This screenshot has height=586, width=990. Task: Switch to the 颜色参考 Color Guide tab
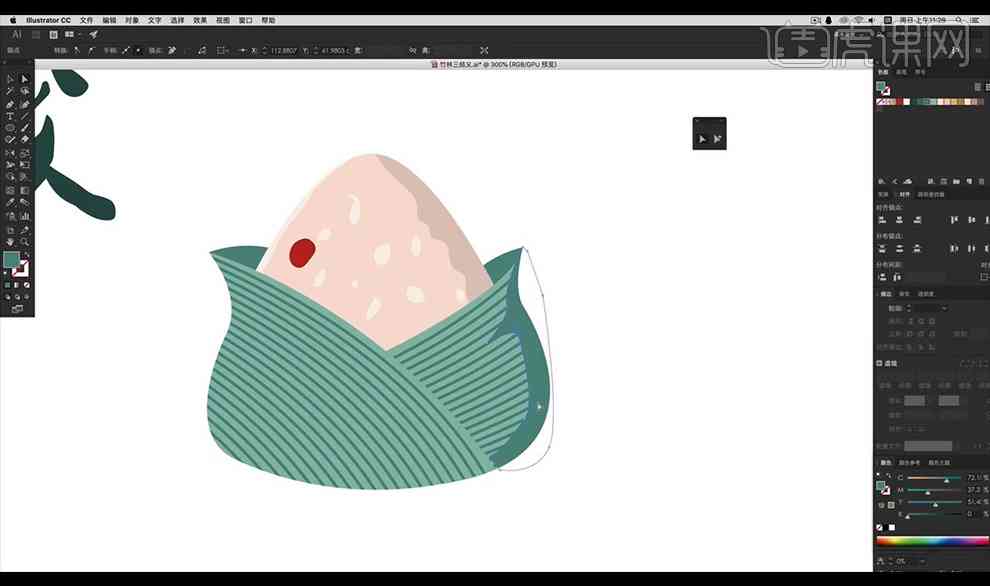(x=909, y=463)
